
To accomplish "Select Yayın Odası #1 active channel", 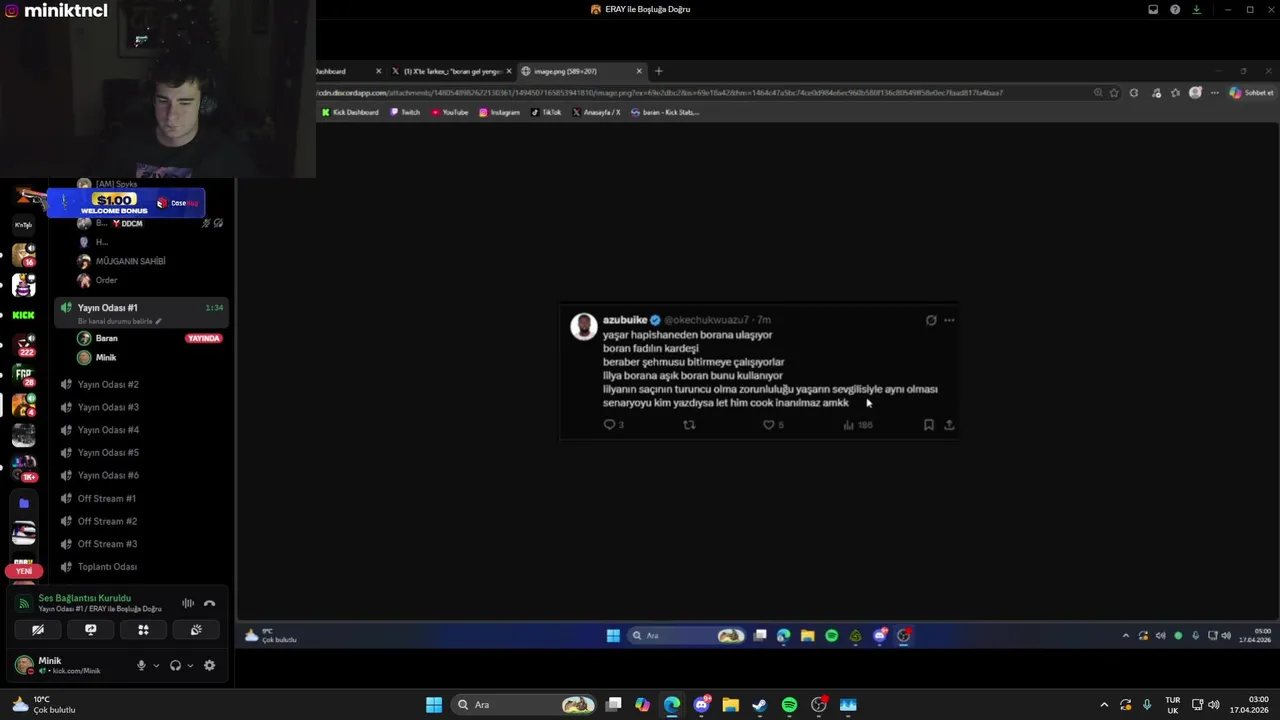I will (x=140, y=312).
